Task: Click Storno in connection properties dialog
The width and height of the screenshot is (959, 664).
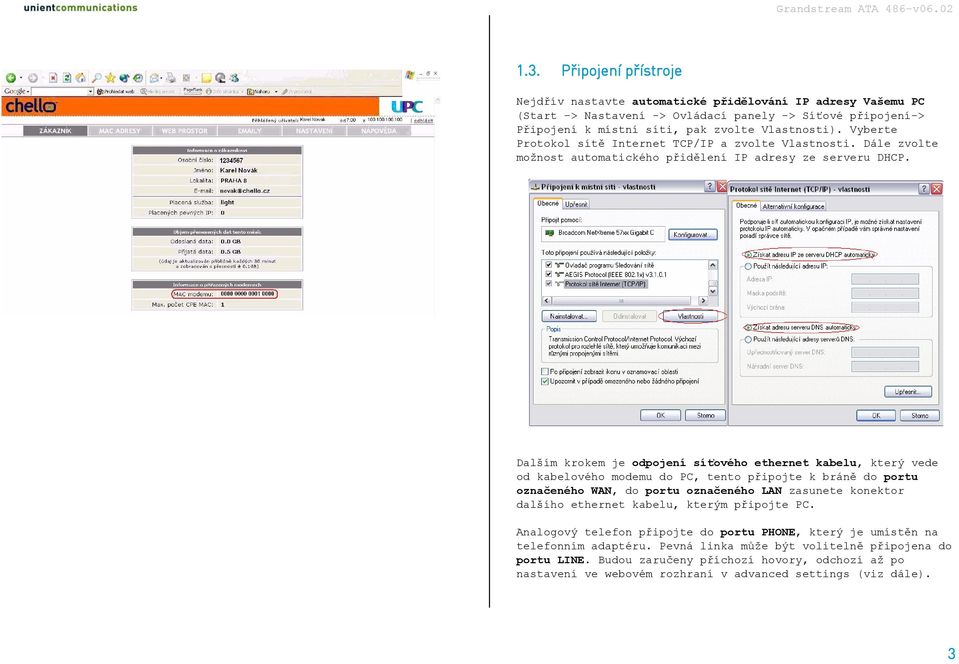Action: [x=705, y=415]
